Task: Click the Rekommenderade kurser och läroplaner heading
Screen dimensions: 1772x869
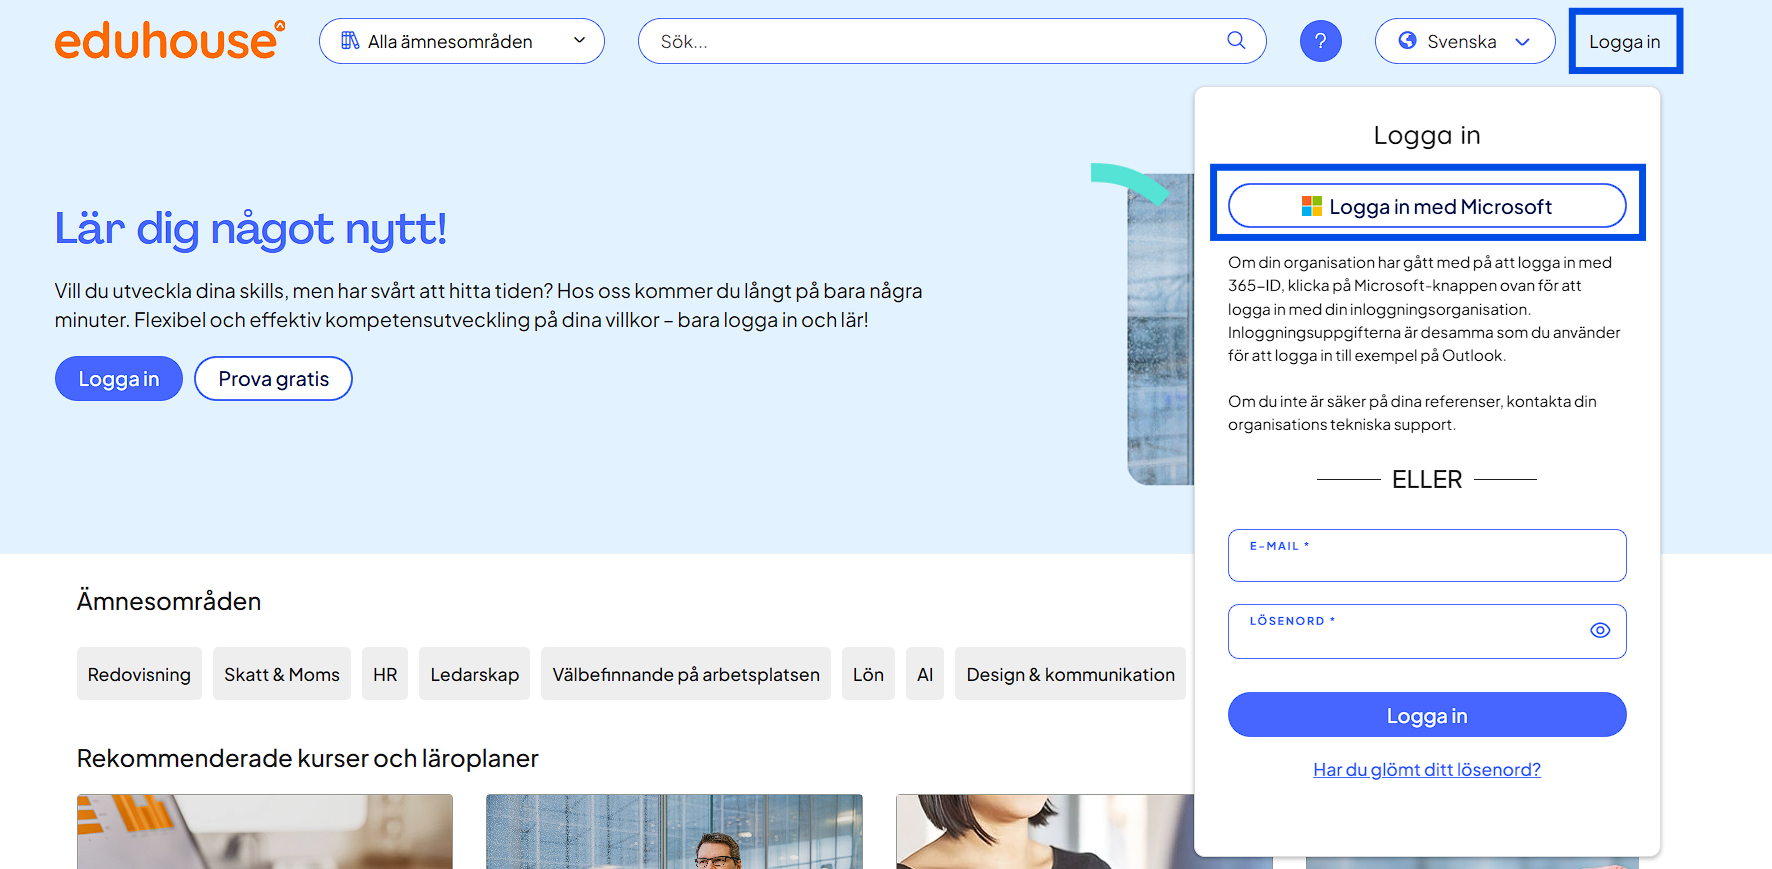Action: tap(308, 758)
